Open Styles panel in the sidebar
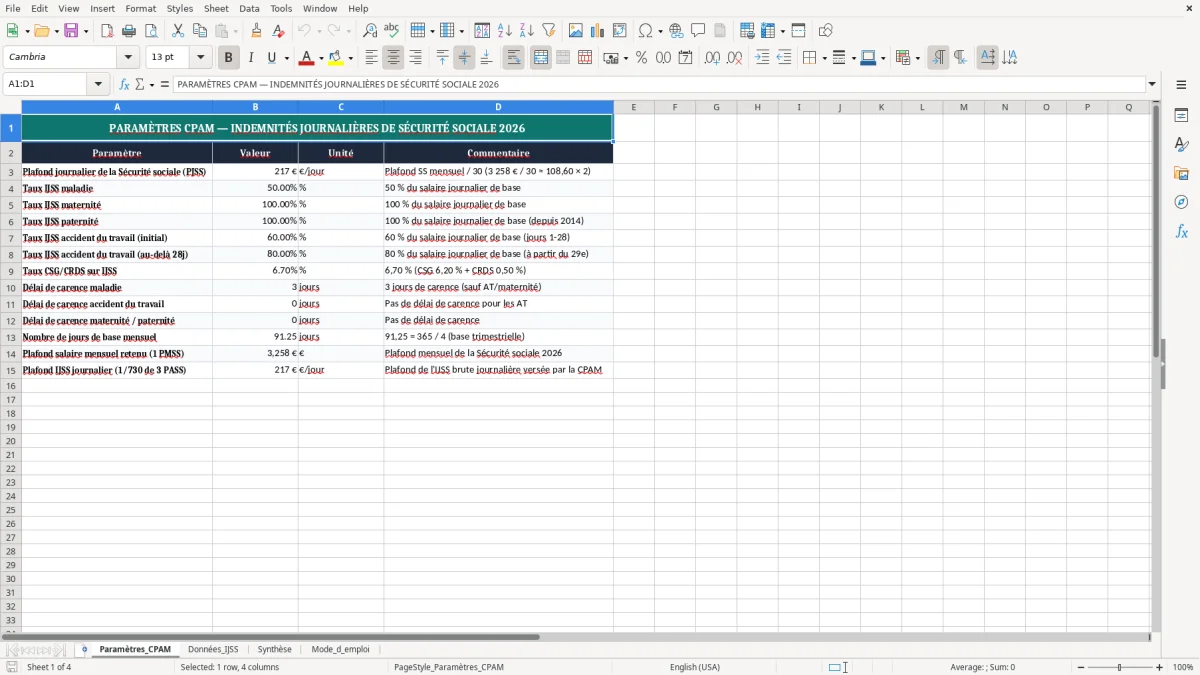The image size is (1200, 675). point(1181,145)
